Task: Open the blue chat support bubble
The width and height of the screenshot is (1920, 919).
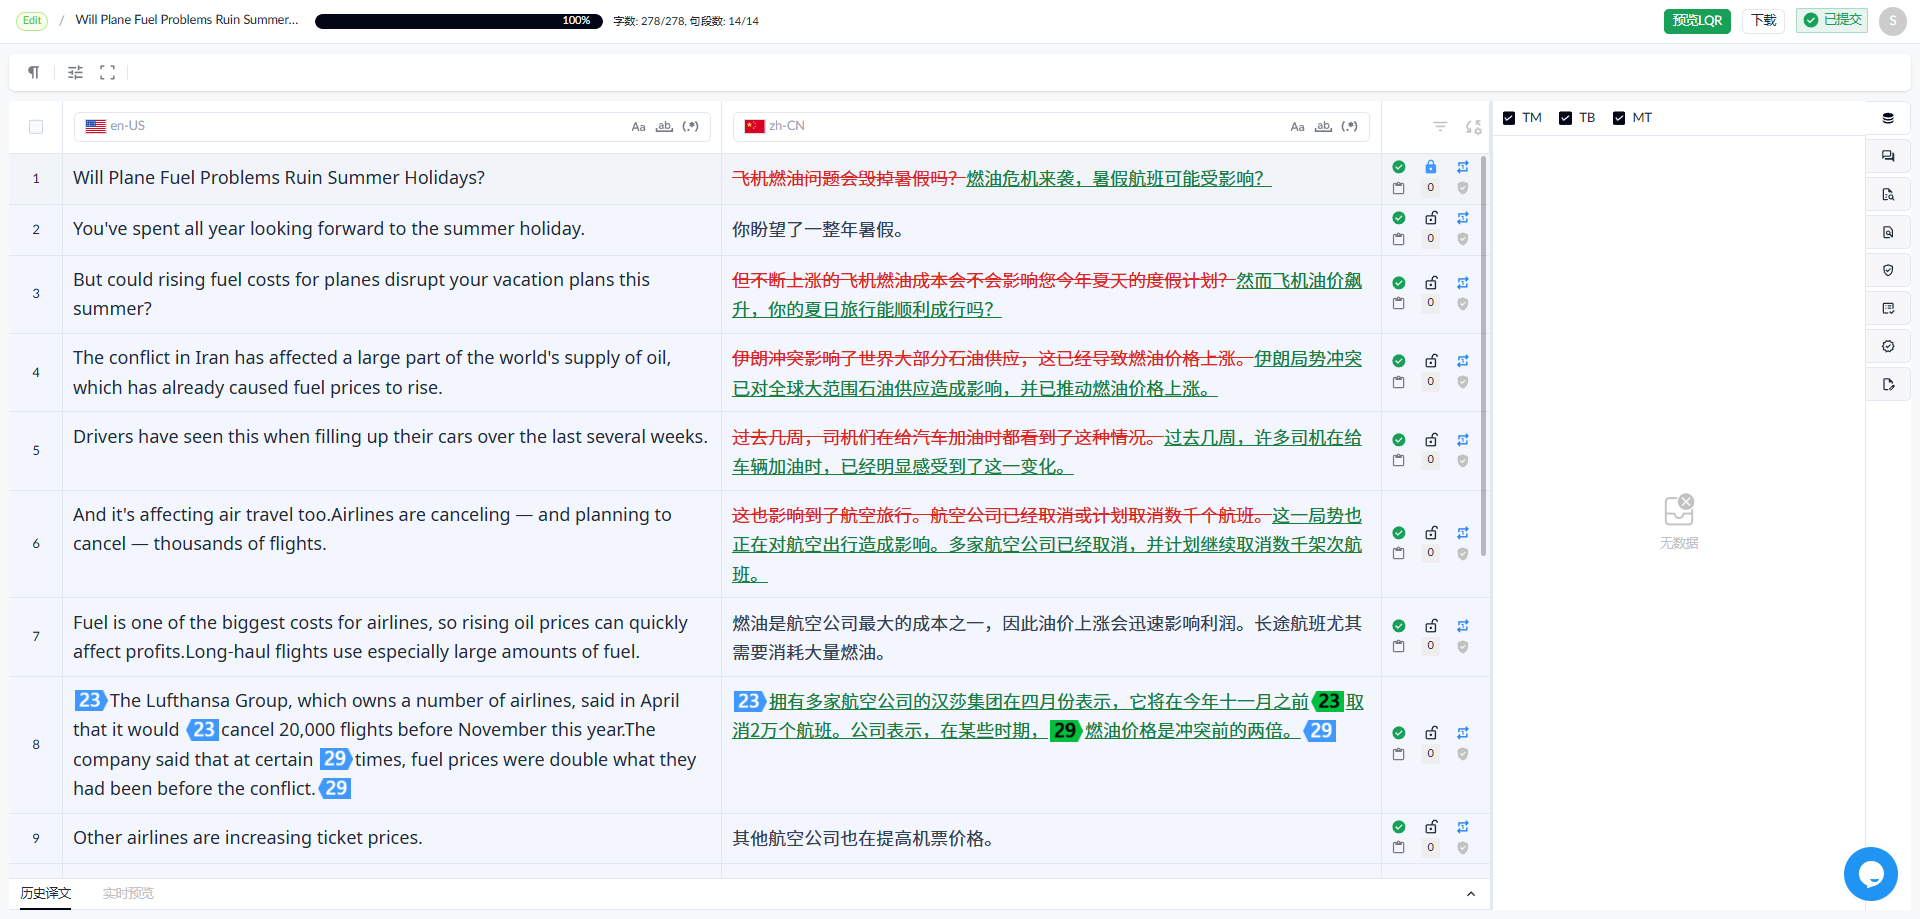Action: [x=1870, y=874]
